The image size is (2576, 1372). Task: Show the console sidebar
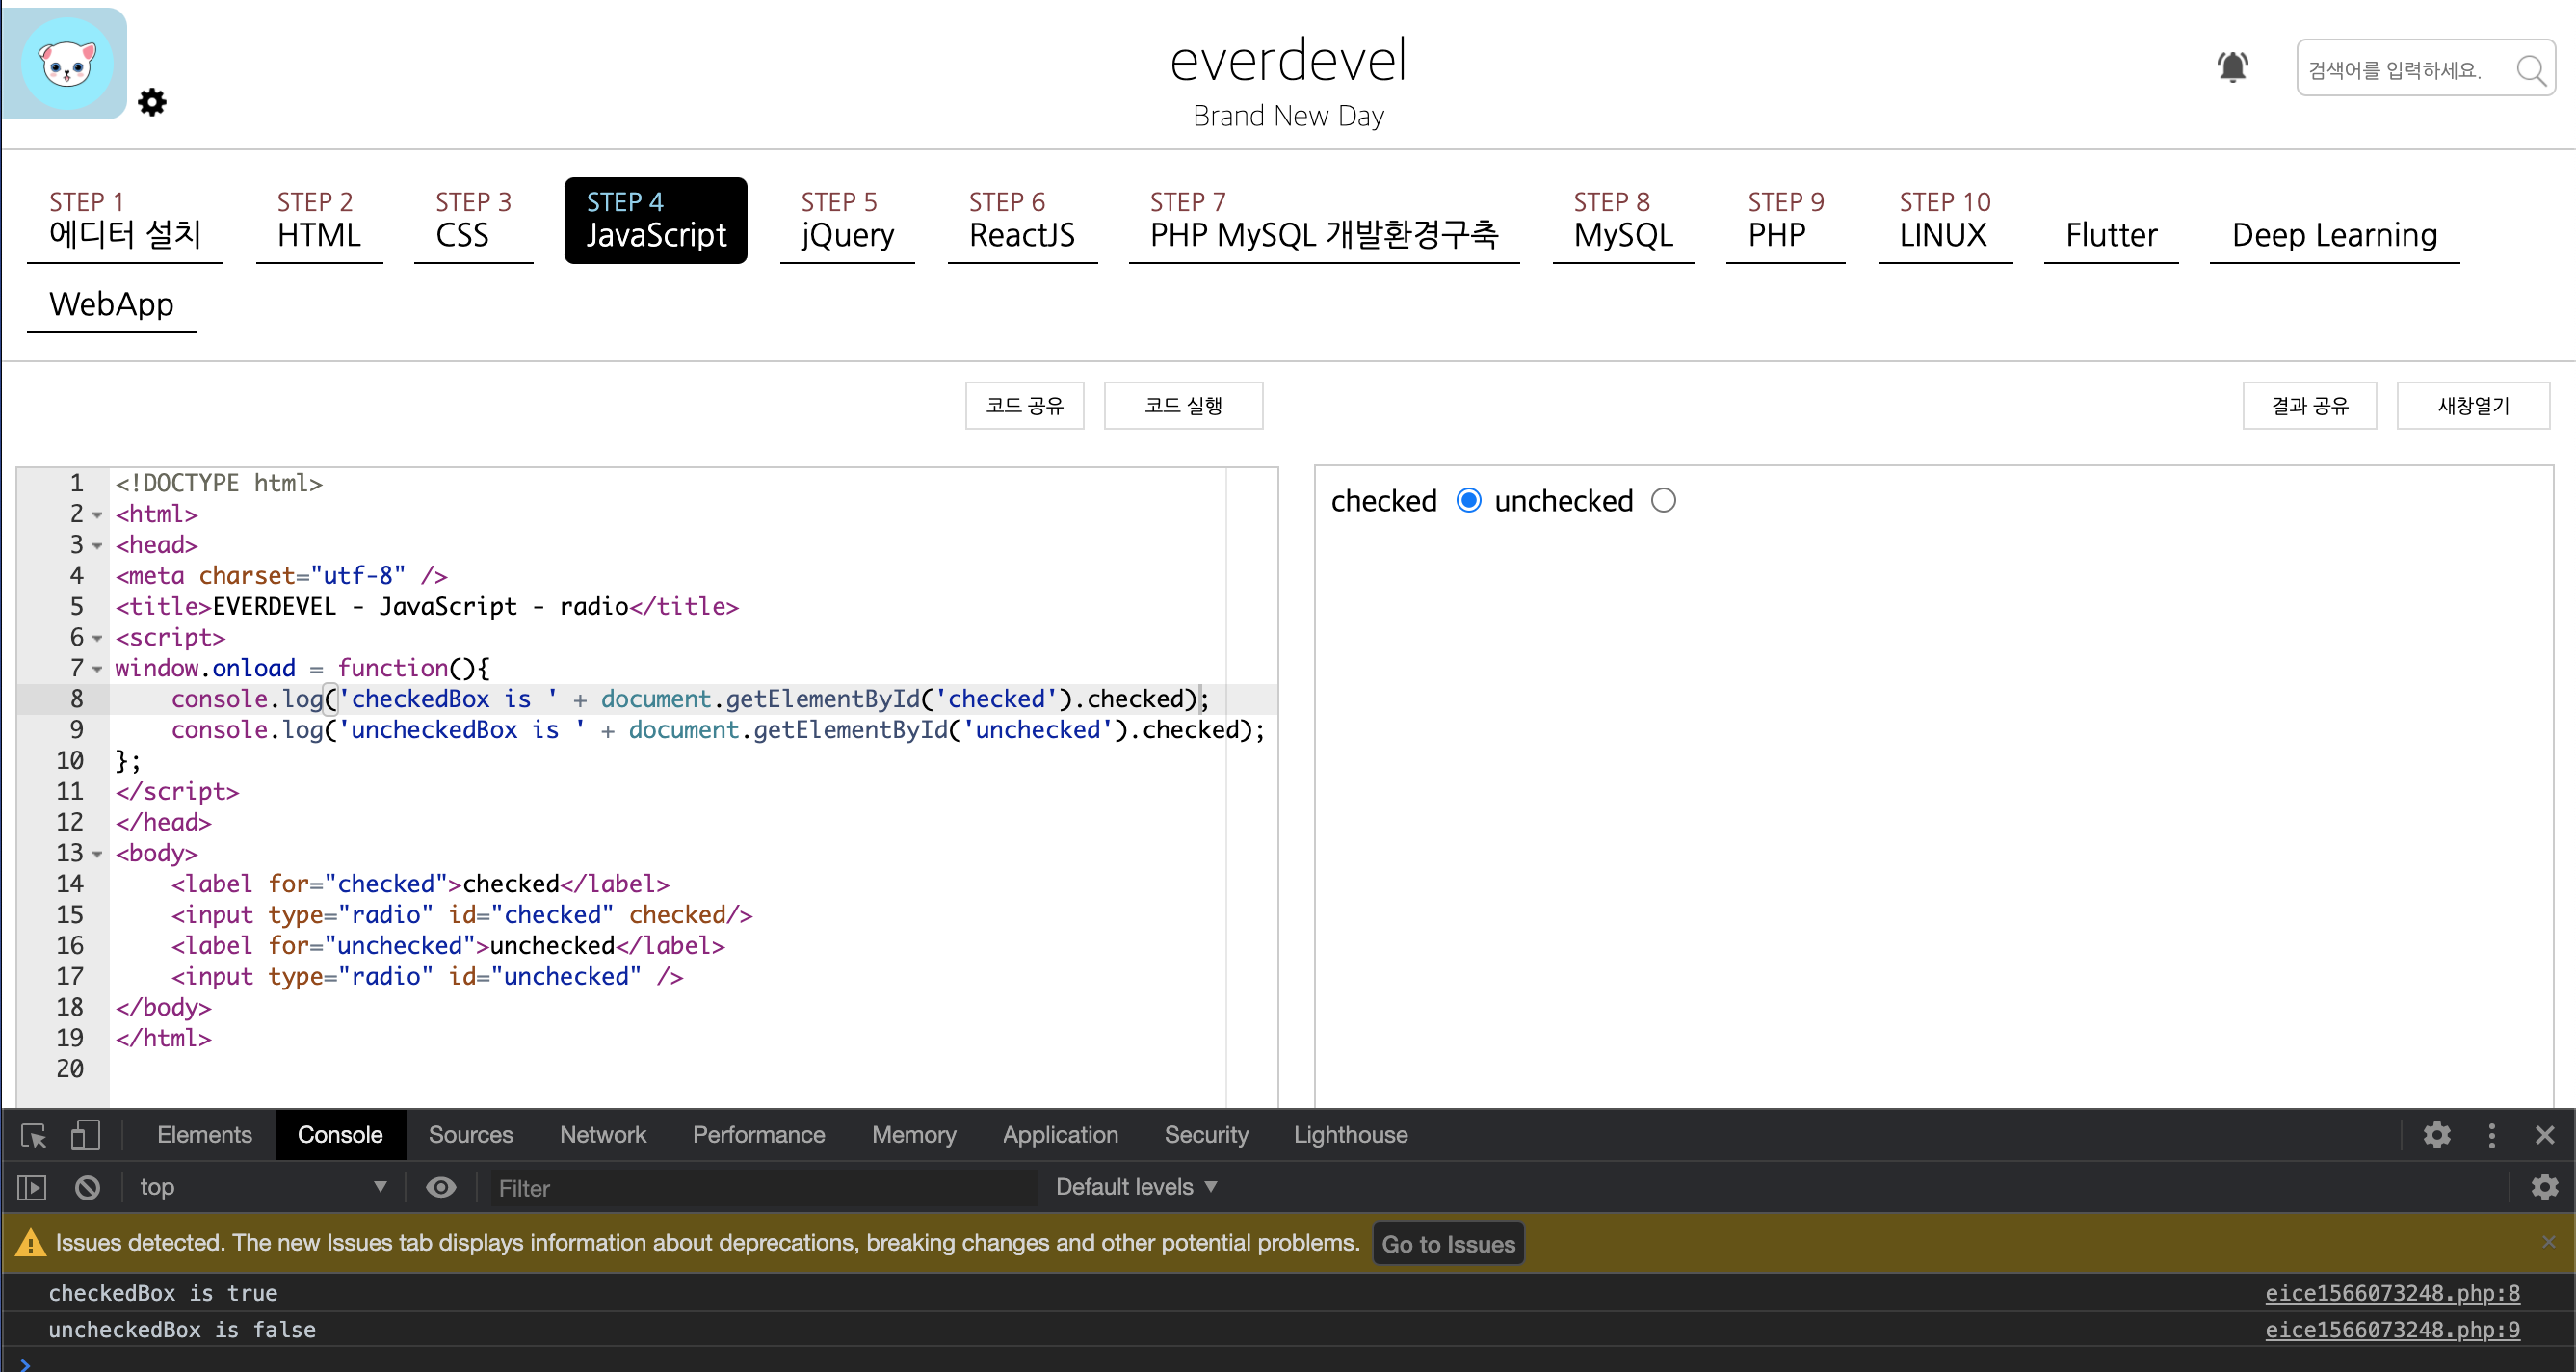[32, 1187]
